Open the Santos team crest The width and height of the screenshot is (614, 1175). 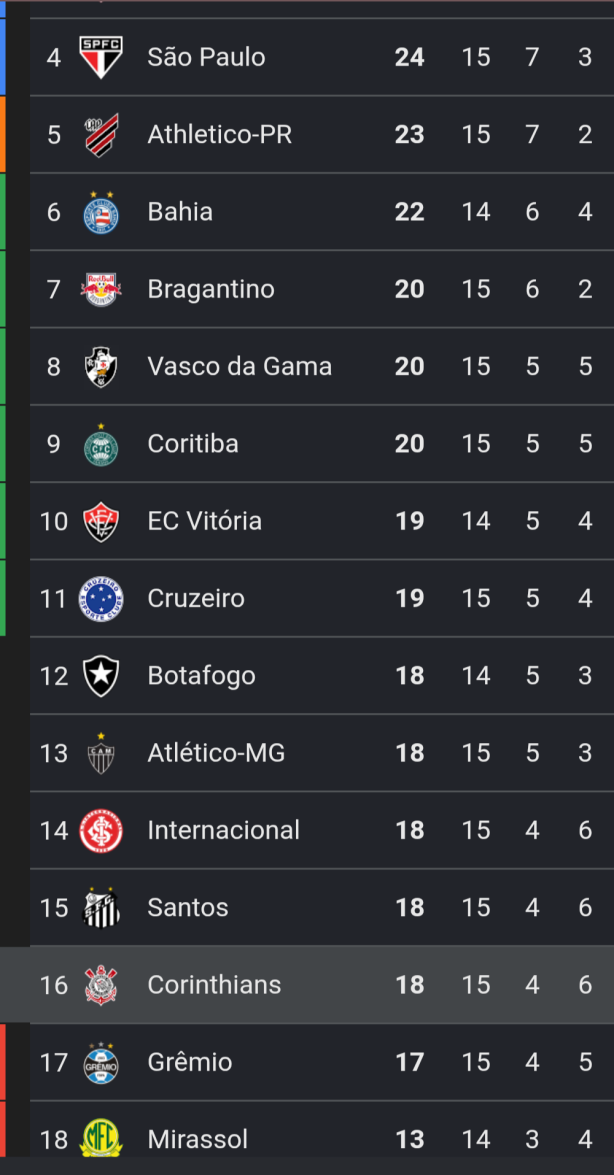pos(101,907)
